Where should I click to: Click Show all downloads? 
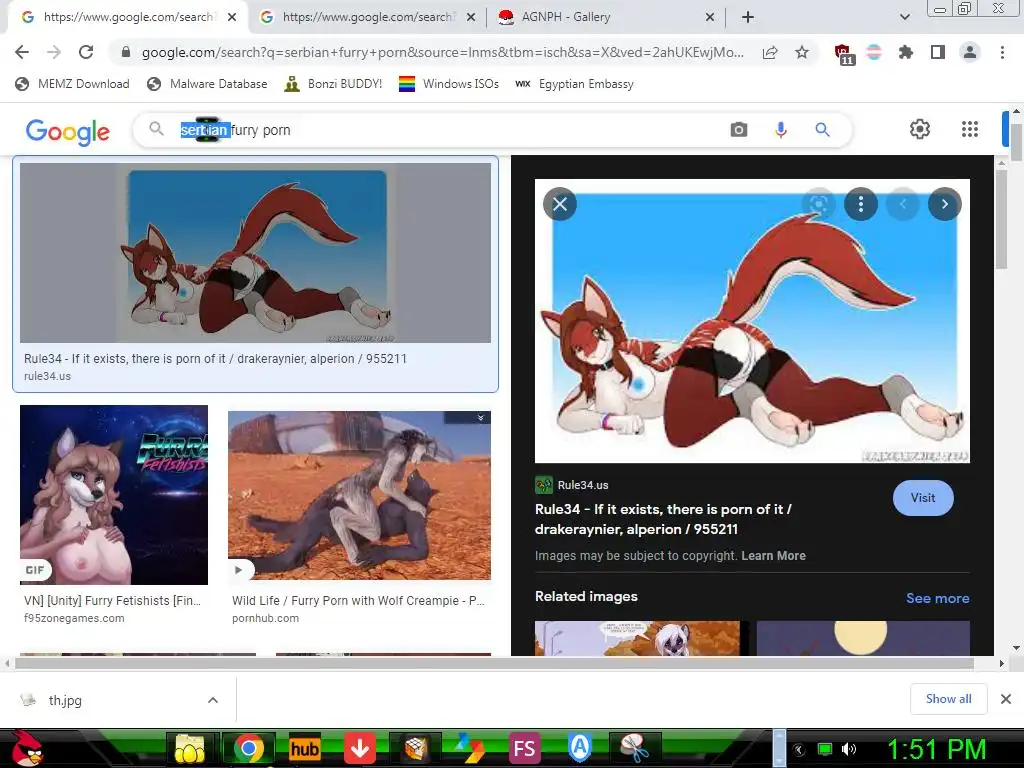click(x=948, y=699)
